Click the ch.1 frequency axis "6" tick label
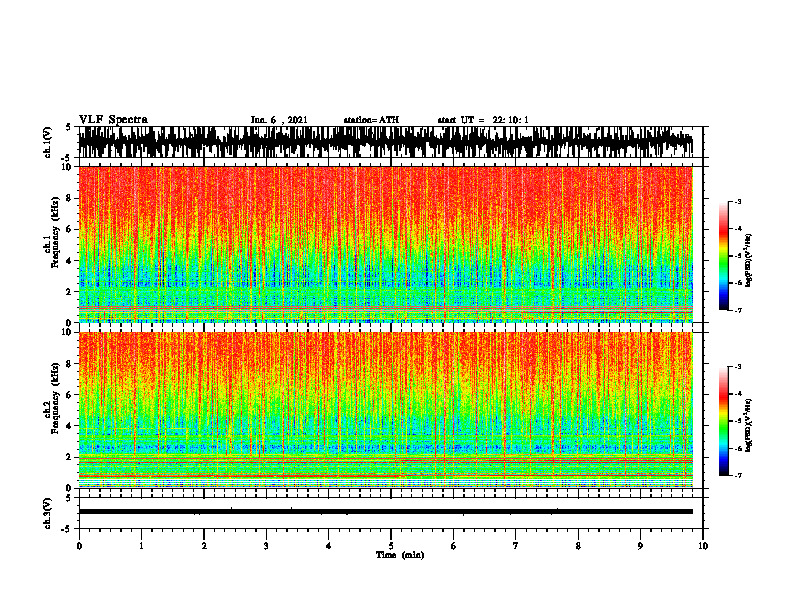Screen dimensions: 792x612 [x=69, y=229]
